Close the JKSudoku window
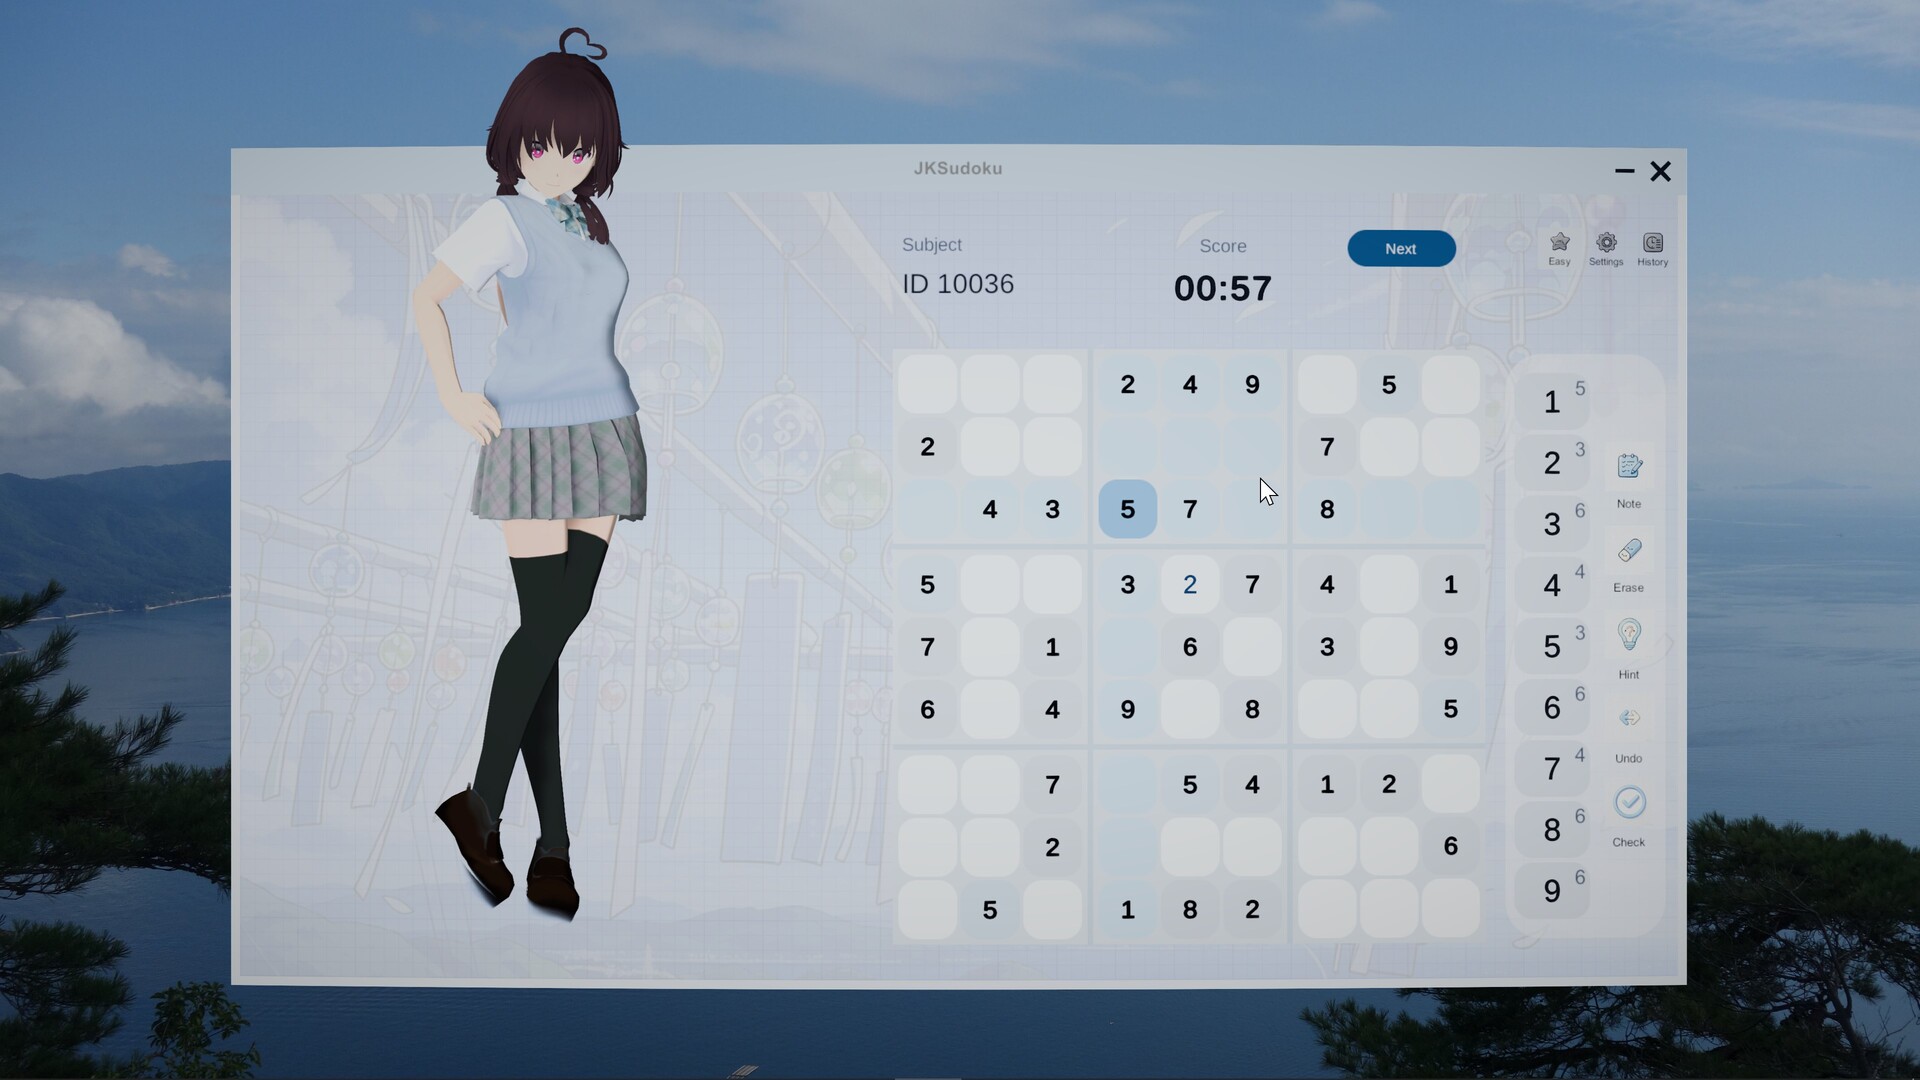The width and height of the screenshot is (1920, 1080). (x=1661, y=171)
